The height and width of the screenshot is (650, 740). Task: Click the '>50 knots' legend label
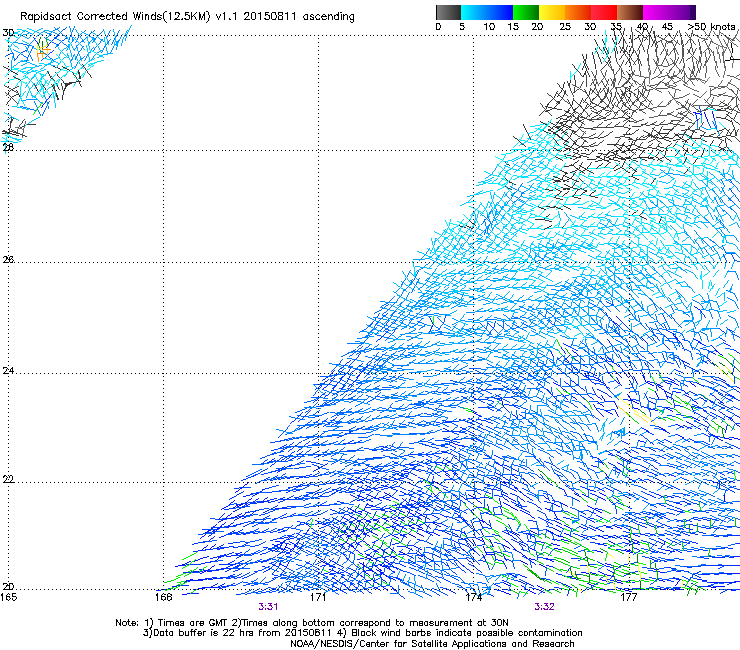click(711, 26)
